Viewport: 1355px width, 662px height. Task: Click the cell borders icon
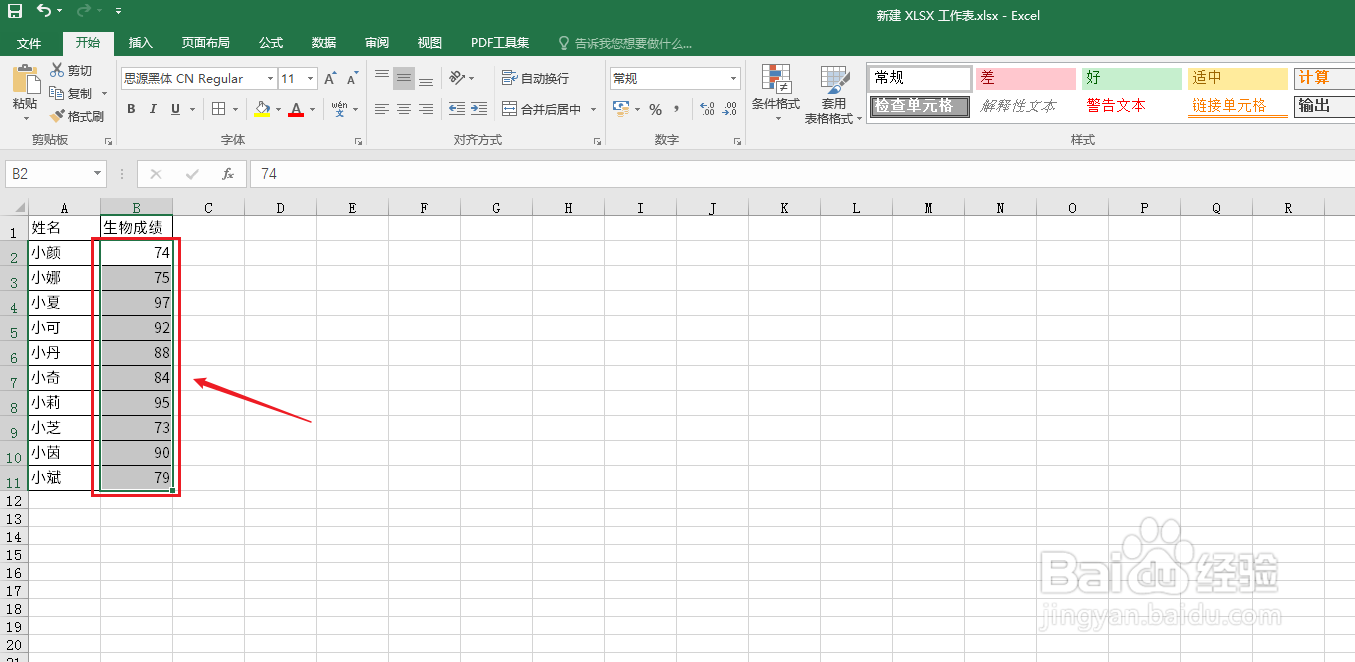[219, 109]
